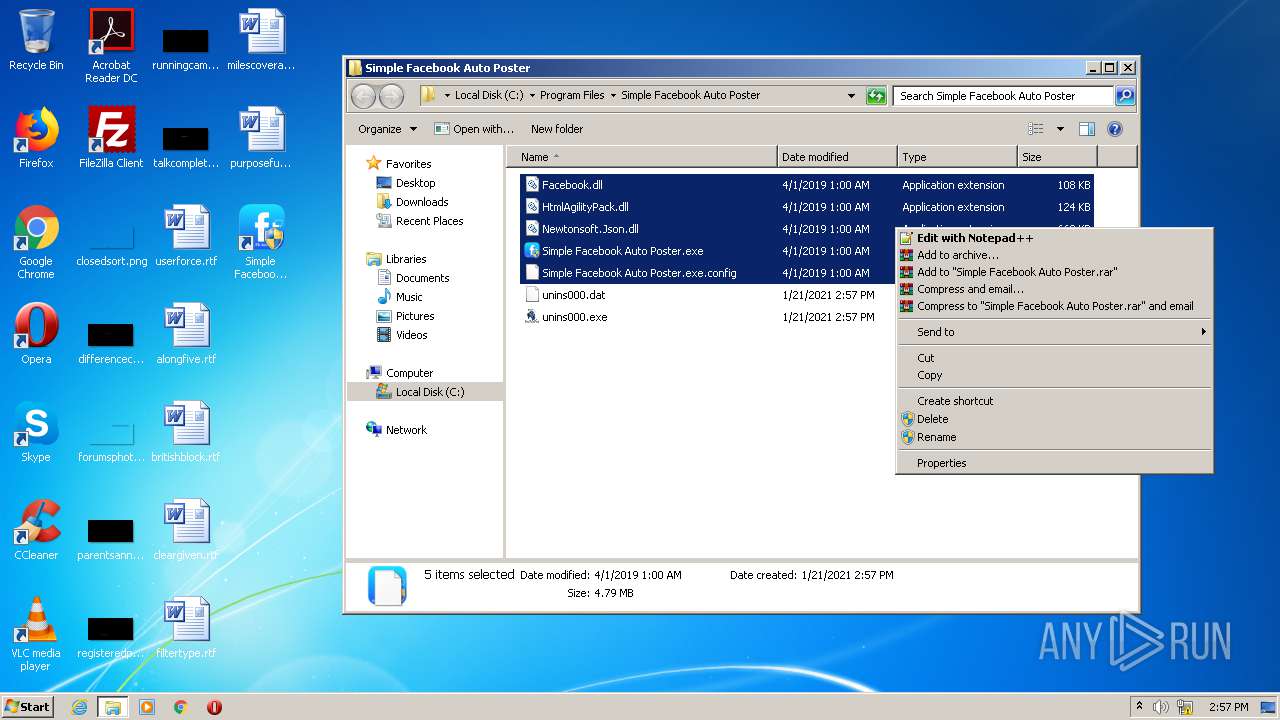1280x720 pixels.
Task: Expand Local Disk (C:) breadcrumb arrow
Action: pos(532,96)
